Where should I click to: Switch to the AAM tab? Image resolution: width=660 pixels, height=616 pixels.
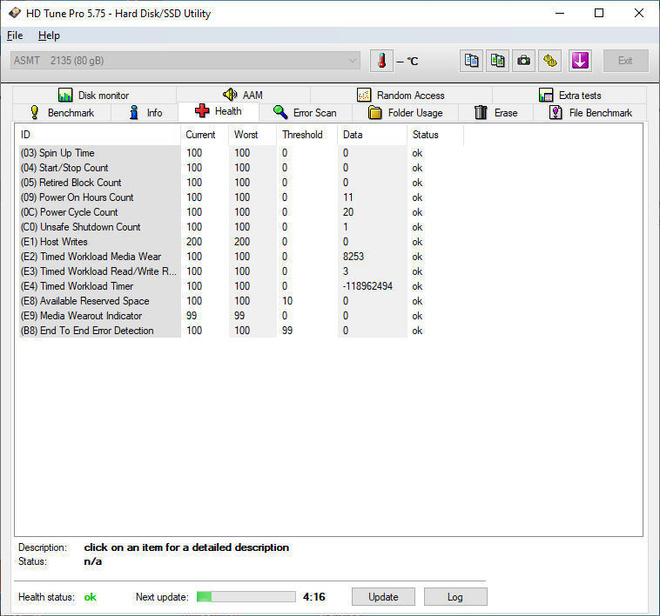pyautogui.click(x=243, y=95)
